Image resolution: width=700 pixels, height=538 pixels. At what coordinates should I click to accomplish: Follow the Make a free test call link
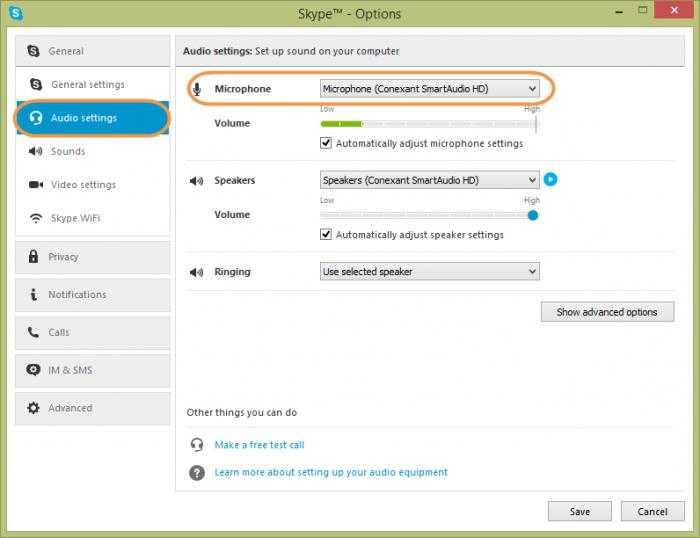pyautogui.click(x=259, y=445)
